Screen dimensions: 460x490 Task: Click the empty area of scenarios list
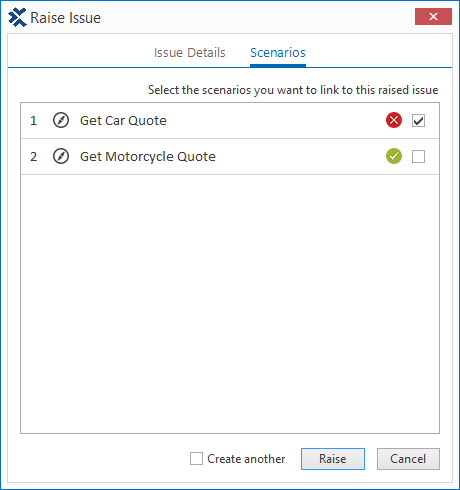coord(230,303)
